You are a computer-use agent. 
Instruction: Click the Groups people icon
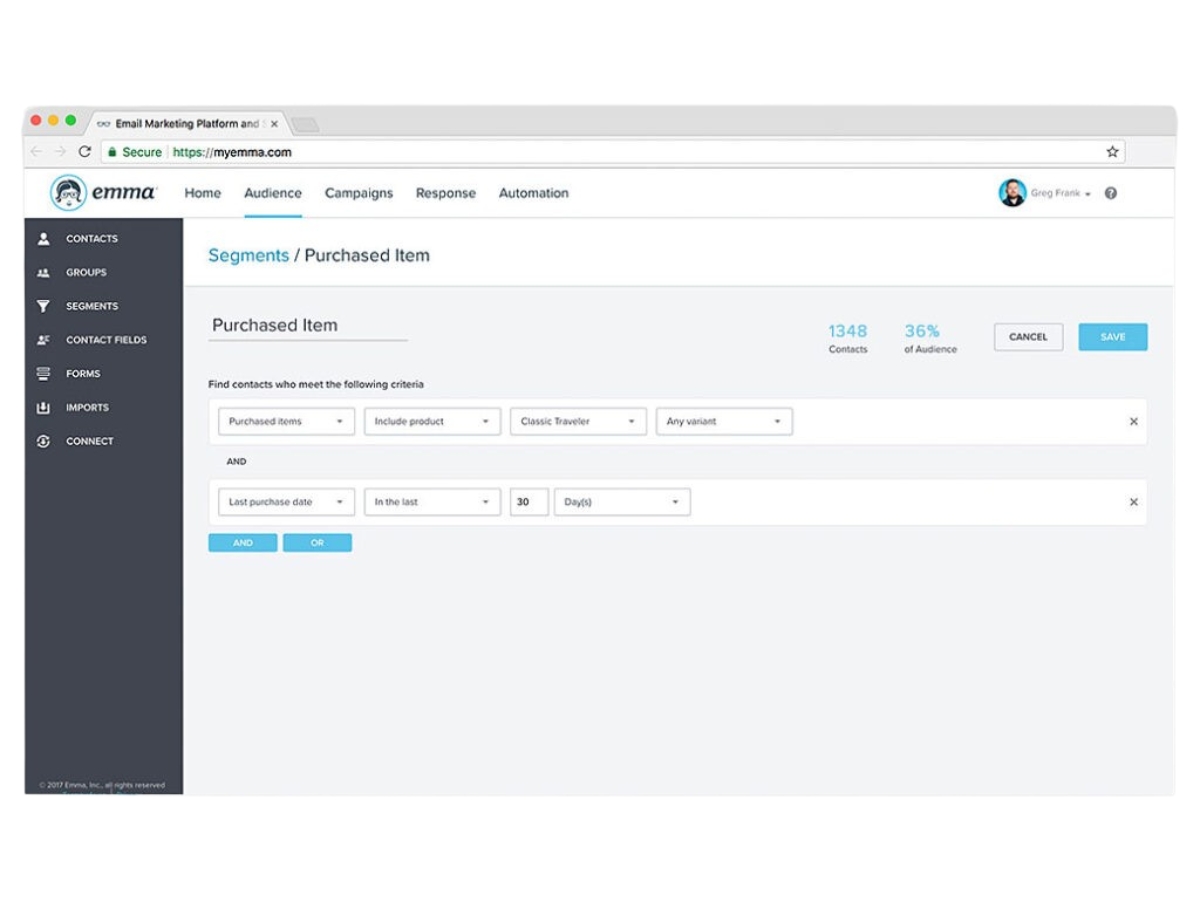43,273
